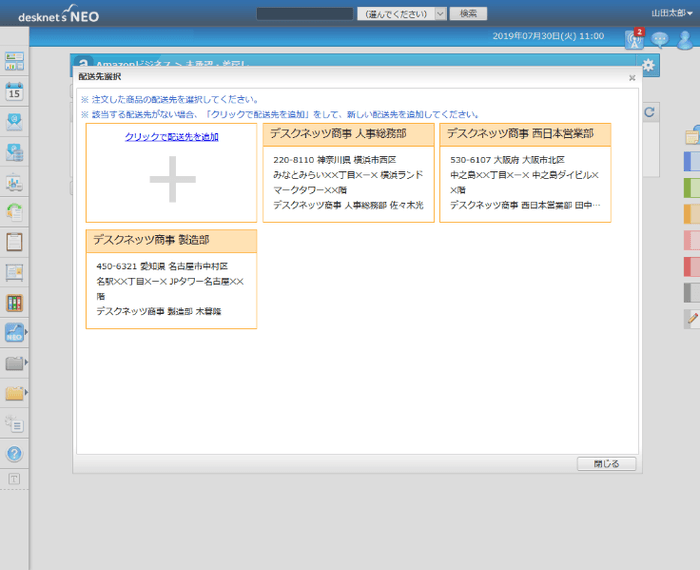The width and height of the screenshot is (700, 570).
Task: Open the notifications antenna icon with badge
Action: click(x=634, y=39)
